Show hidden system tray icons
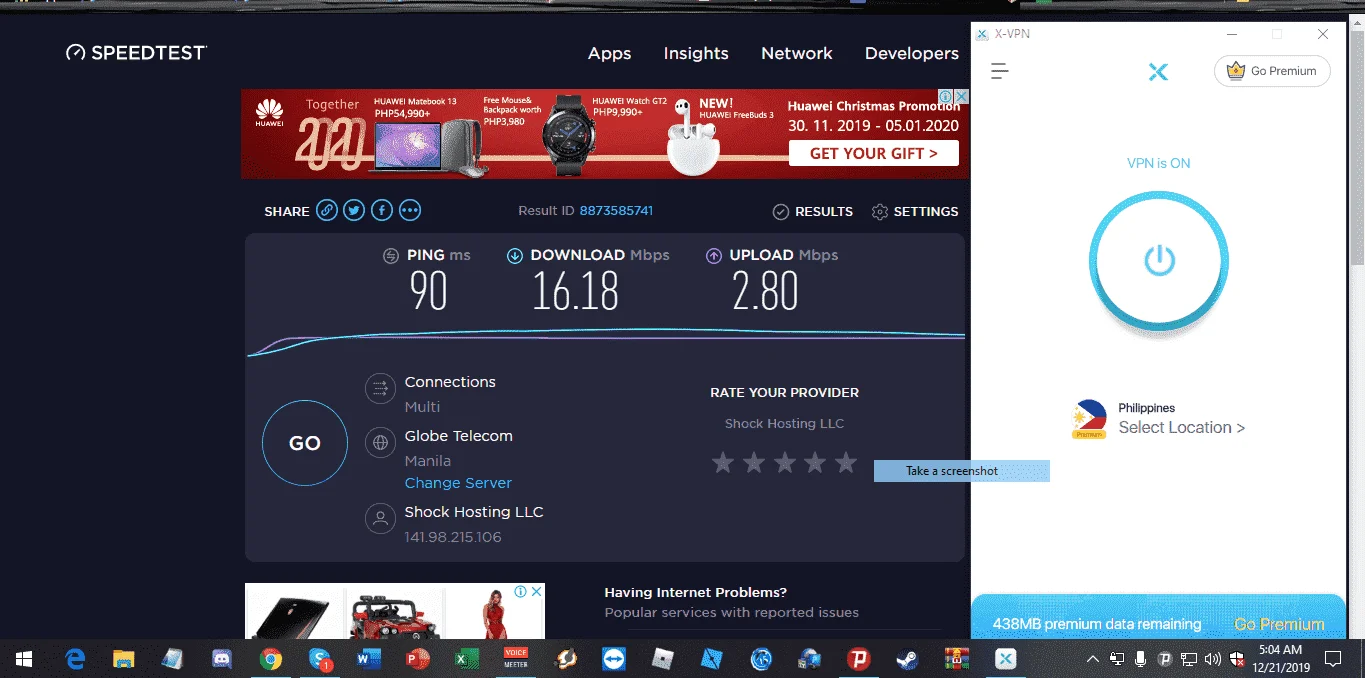The width and height of the screenshot is (1365, 678). tap(1093, 659)
